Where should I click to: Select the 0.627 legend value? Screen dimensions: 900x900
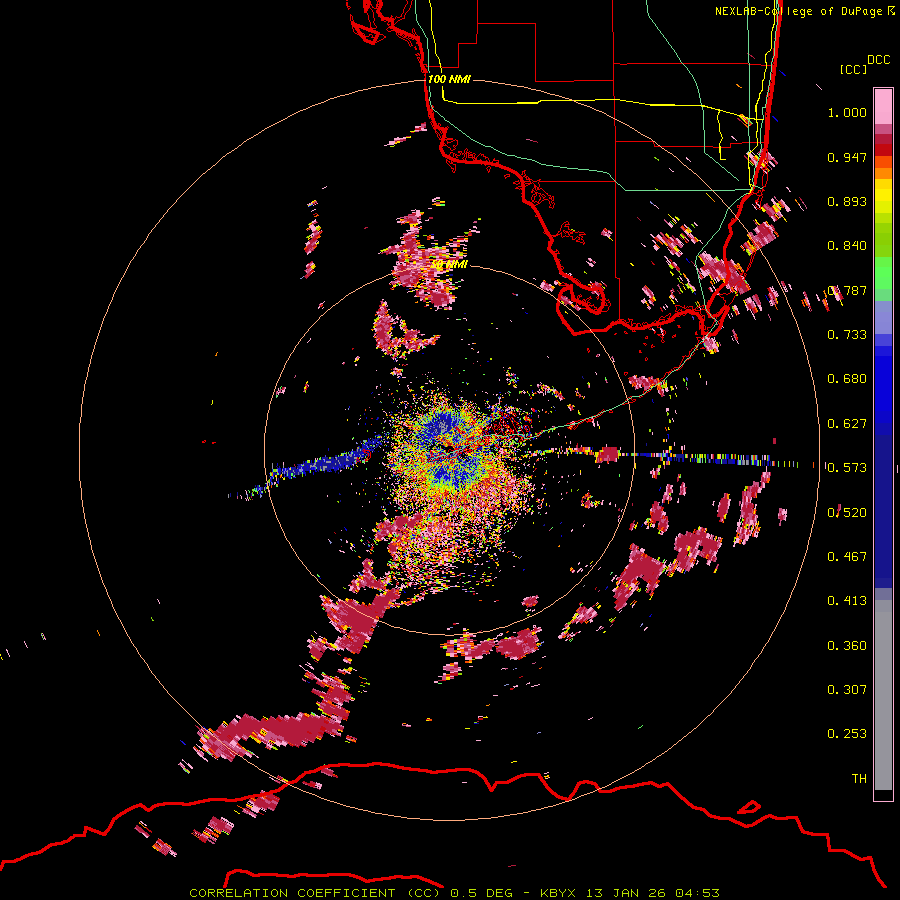847,424
